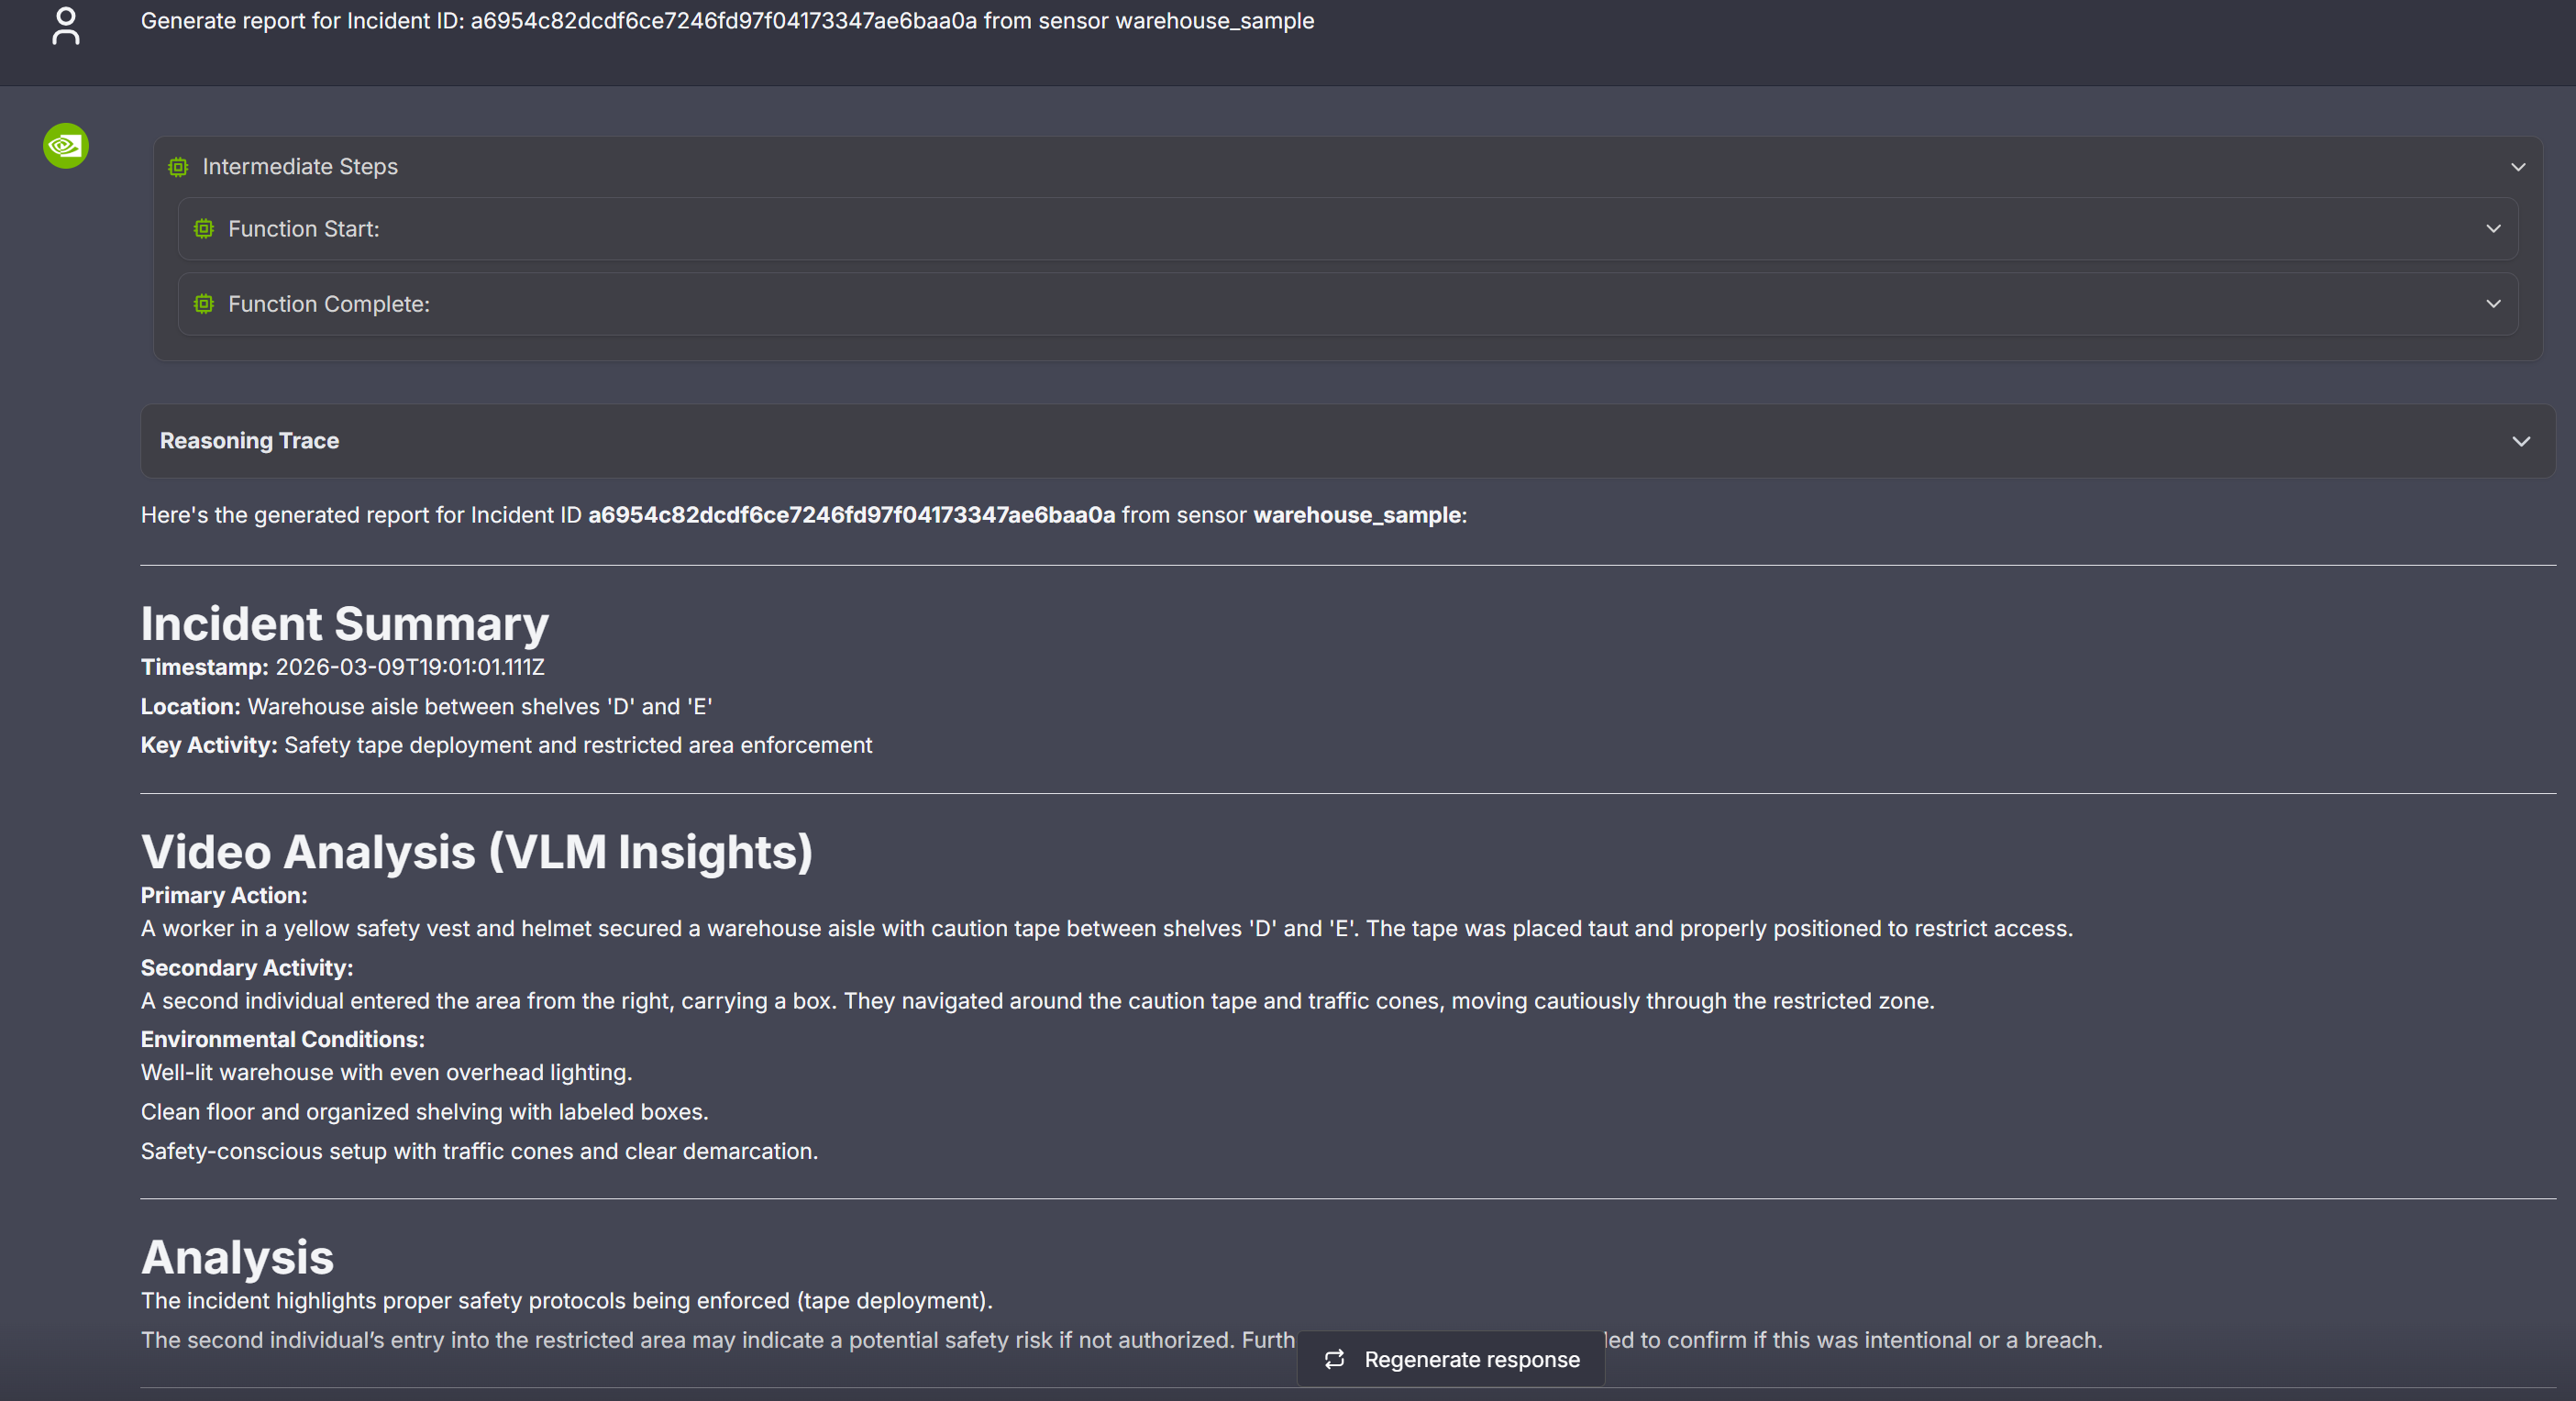Expand the Reasoning Trace chevron

2521,441
